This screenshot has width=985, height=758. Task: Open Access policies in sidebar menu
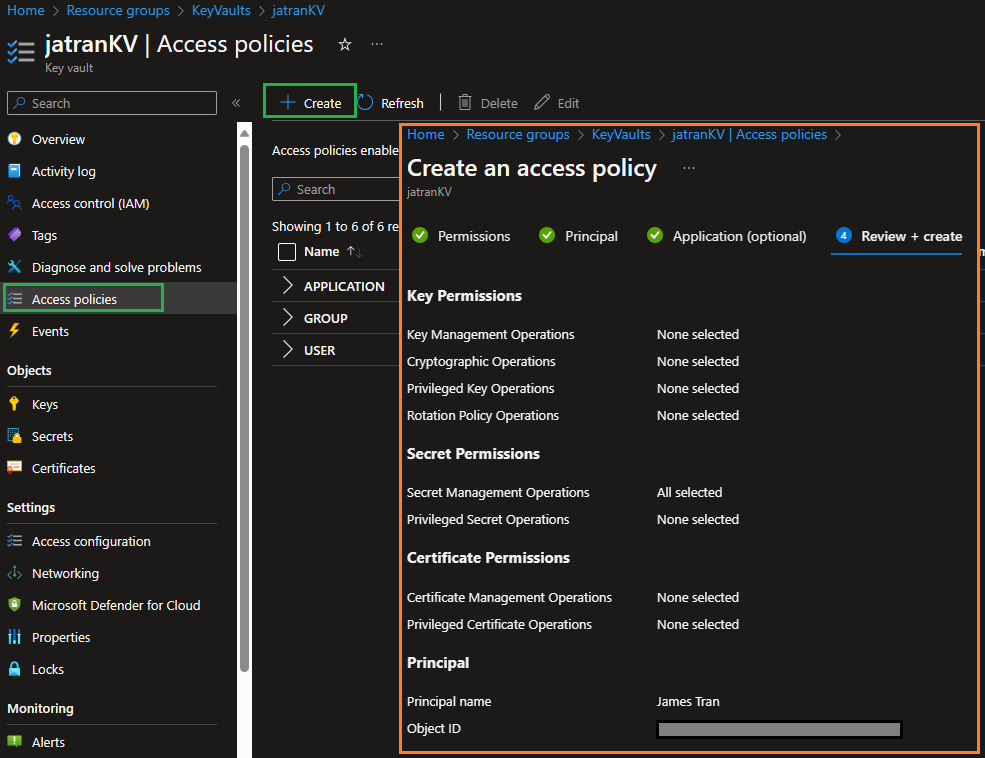pyautogui.click(x=74, y=300)
